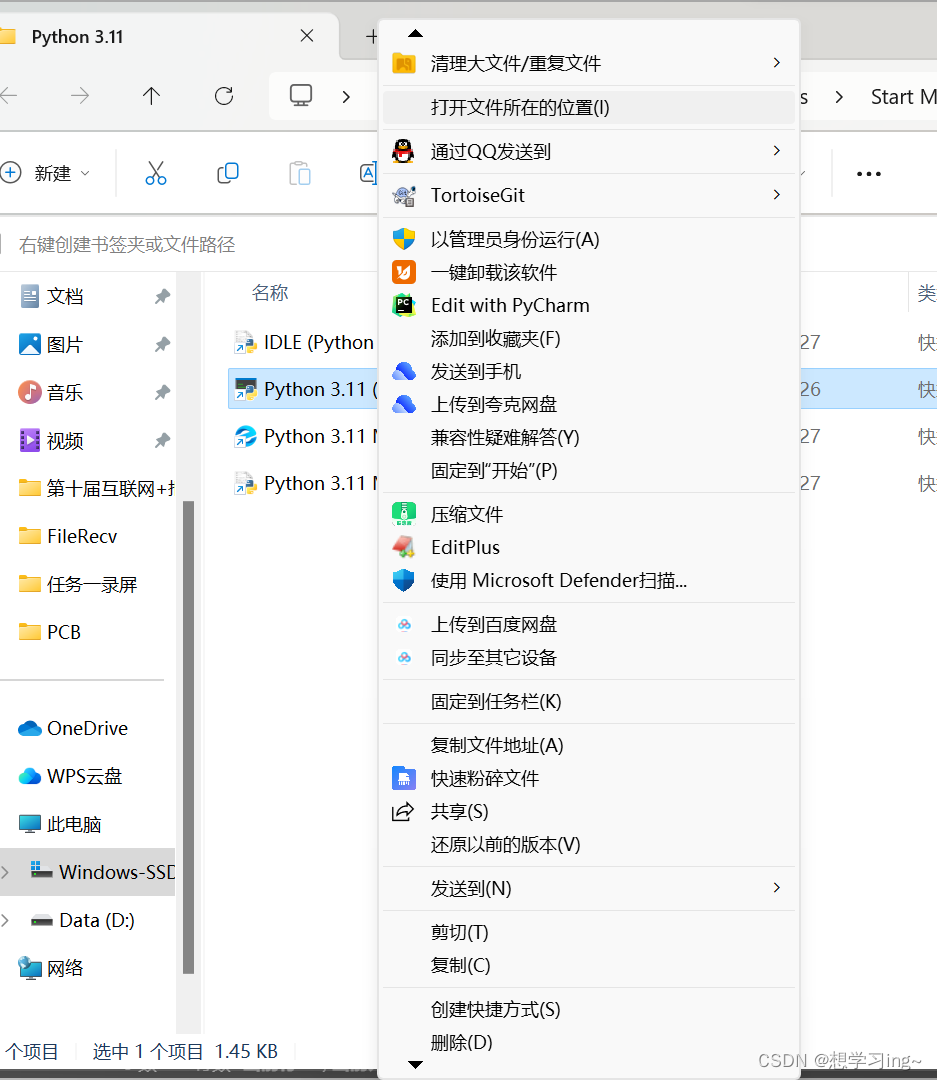Click the share icon beside 共享(S)

tap(403, 811)
